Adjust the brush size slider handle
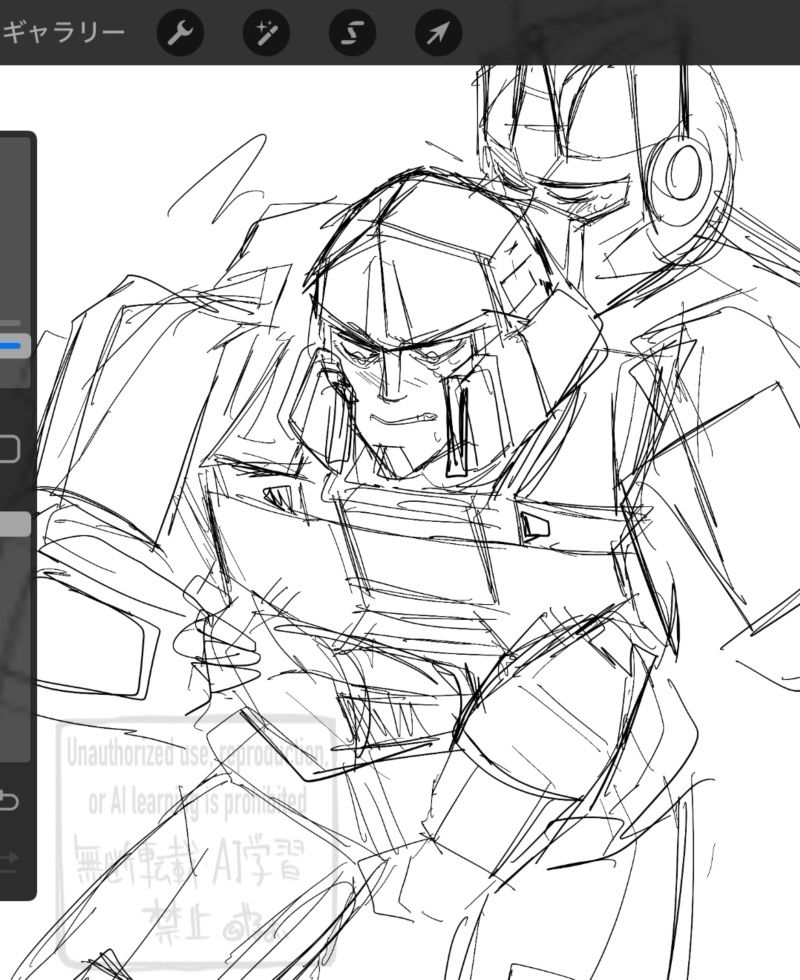Image resolution: width=800 pixels, height=980 pixels. 14,346
